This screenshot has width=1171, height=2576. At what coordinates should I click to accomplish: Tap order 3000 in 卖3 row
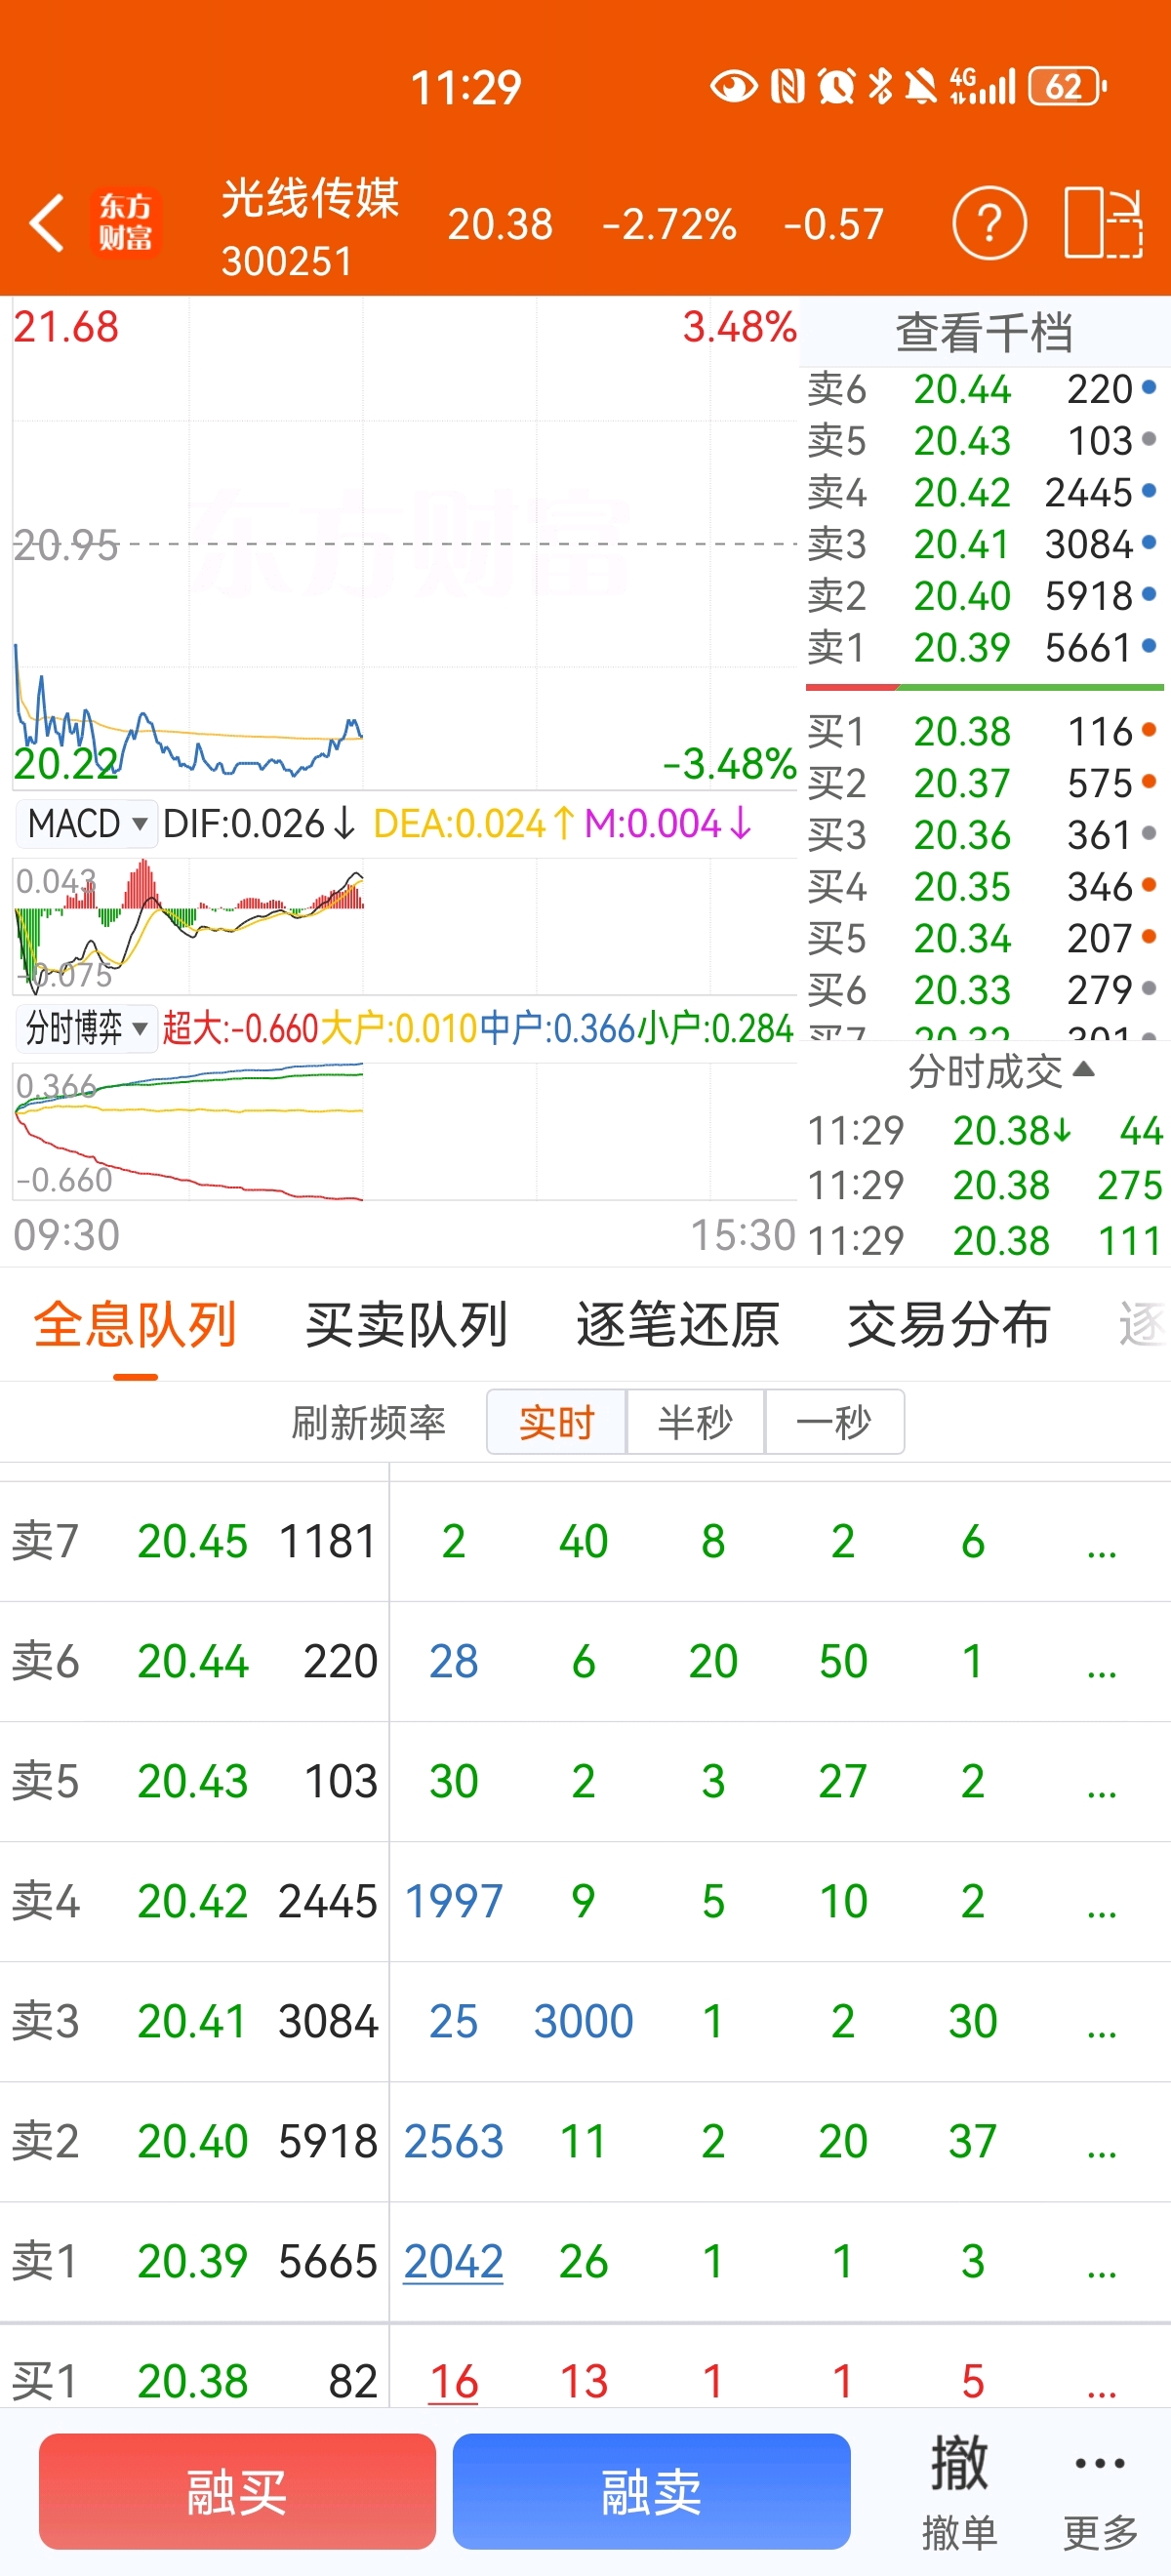tap(583, 2021)
